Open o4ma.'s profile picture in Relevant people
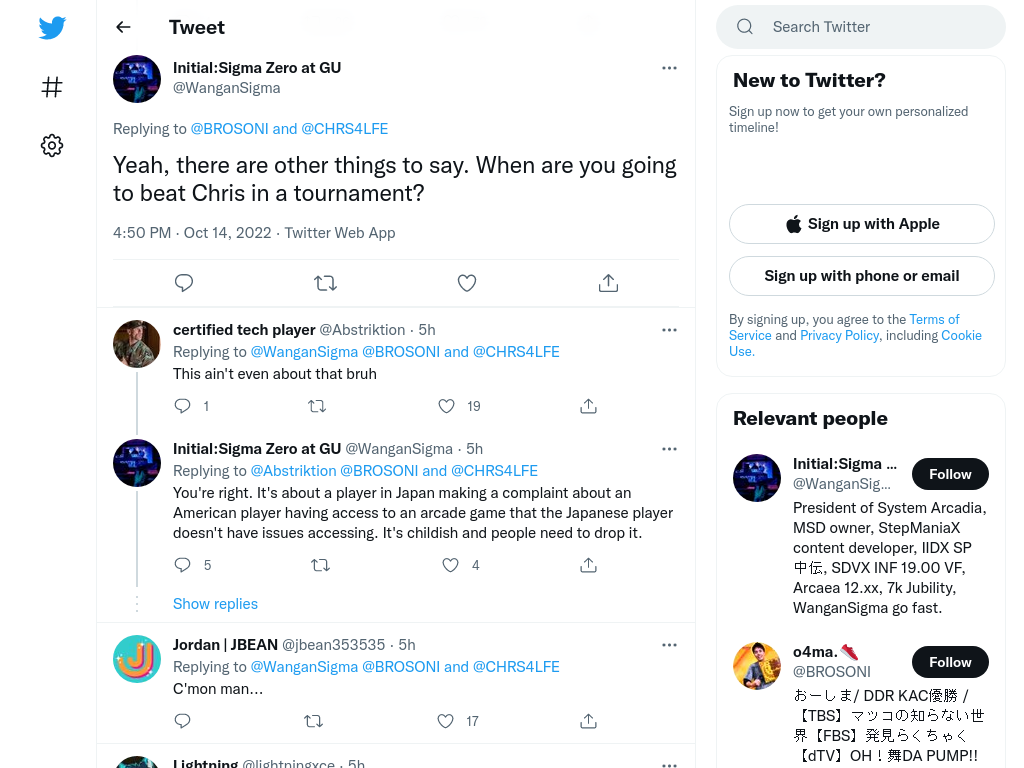This screenshot has height=768, width=1024. coord(757,666)
